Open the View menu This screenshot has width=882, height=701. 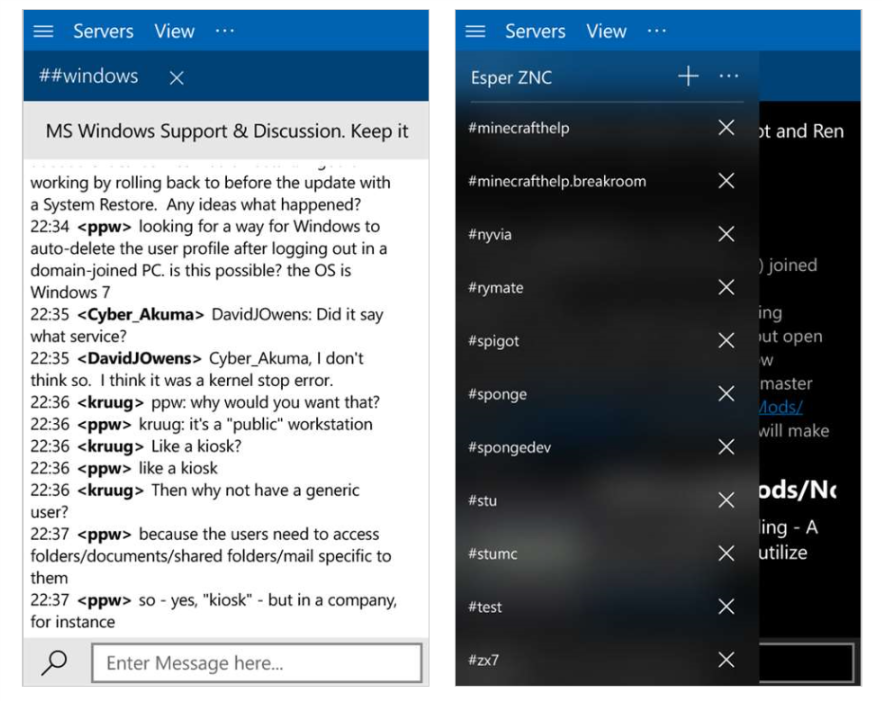click(173, 31)
